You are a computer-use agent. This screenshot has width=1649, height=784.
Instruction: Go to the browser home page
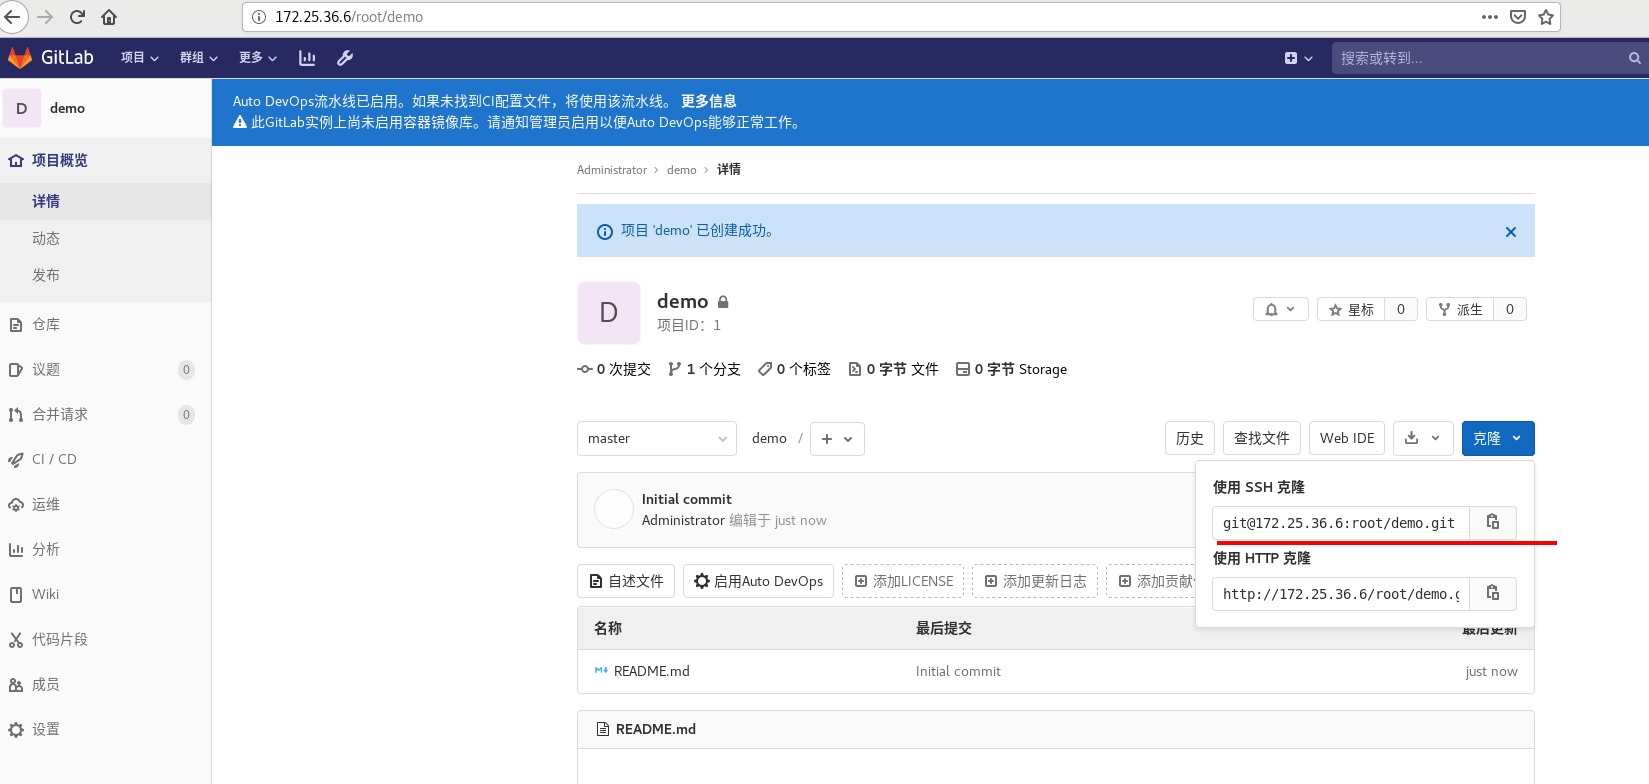click(x=110, y=17)
